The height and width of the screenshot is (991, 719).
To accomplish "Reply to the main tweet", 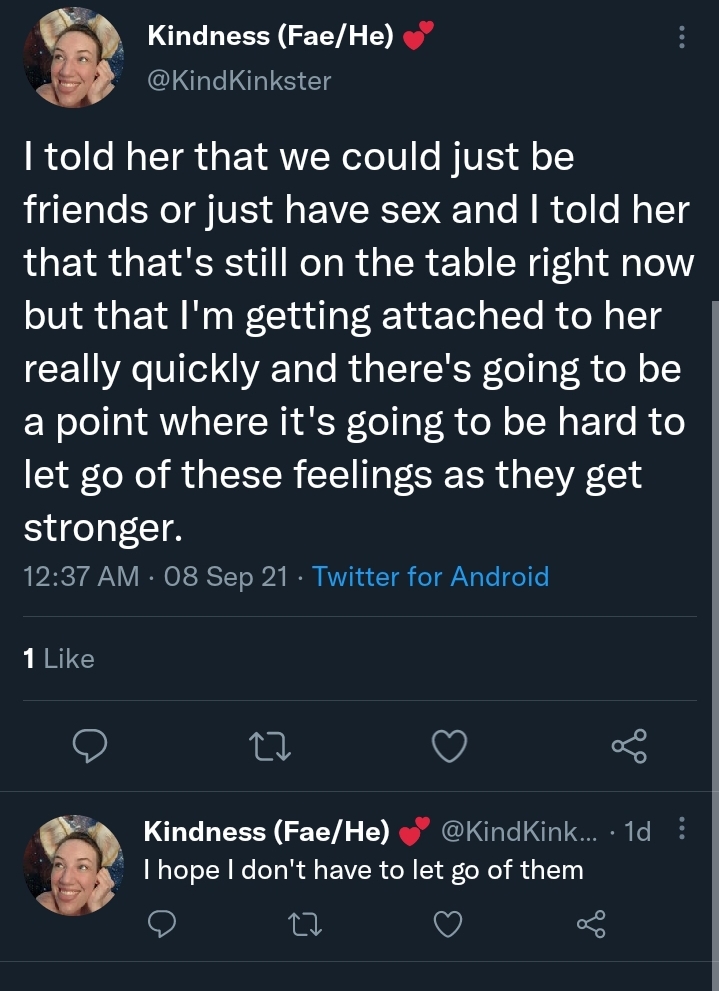I will [90, 746].
